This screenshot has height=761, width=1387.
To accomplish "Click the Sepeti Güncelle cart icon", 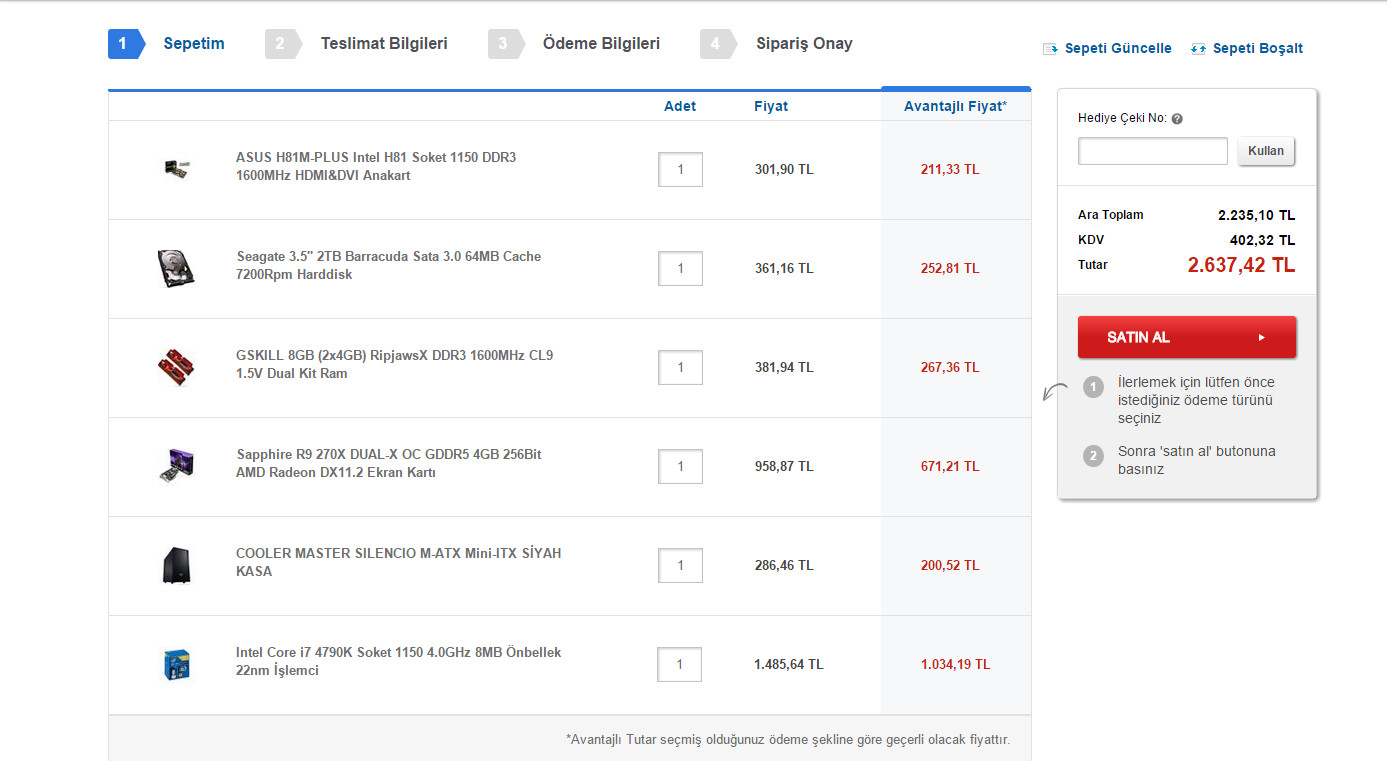I will coord(1050,48).
